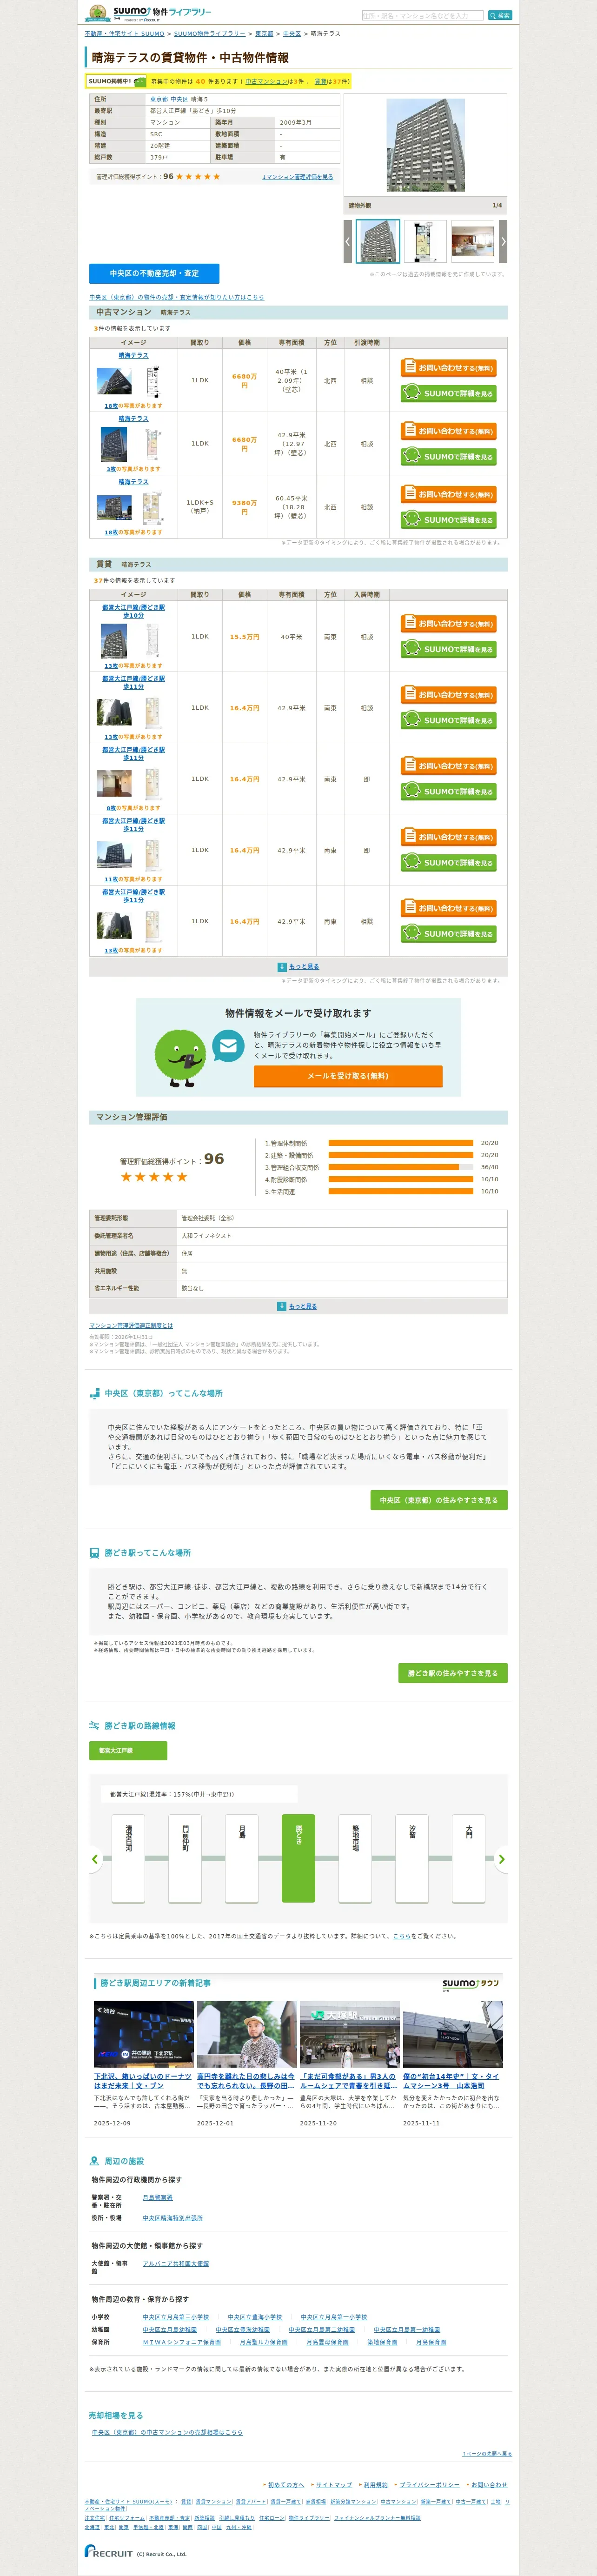Select 月島 station card
The width and height of the screenshot is (597, 2576).
pos(242,1858)
